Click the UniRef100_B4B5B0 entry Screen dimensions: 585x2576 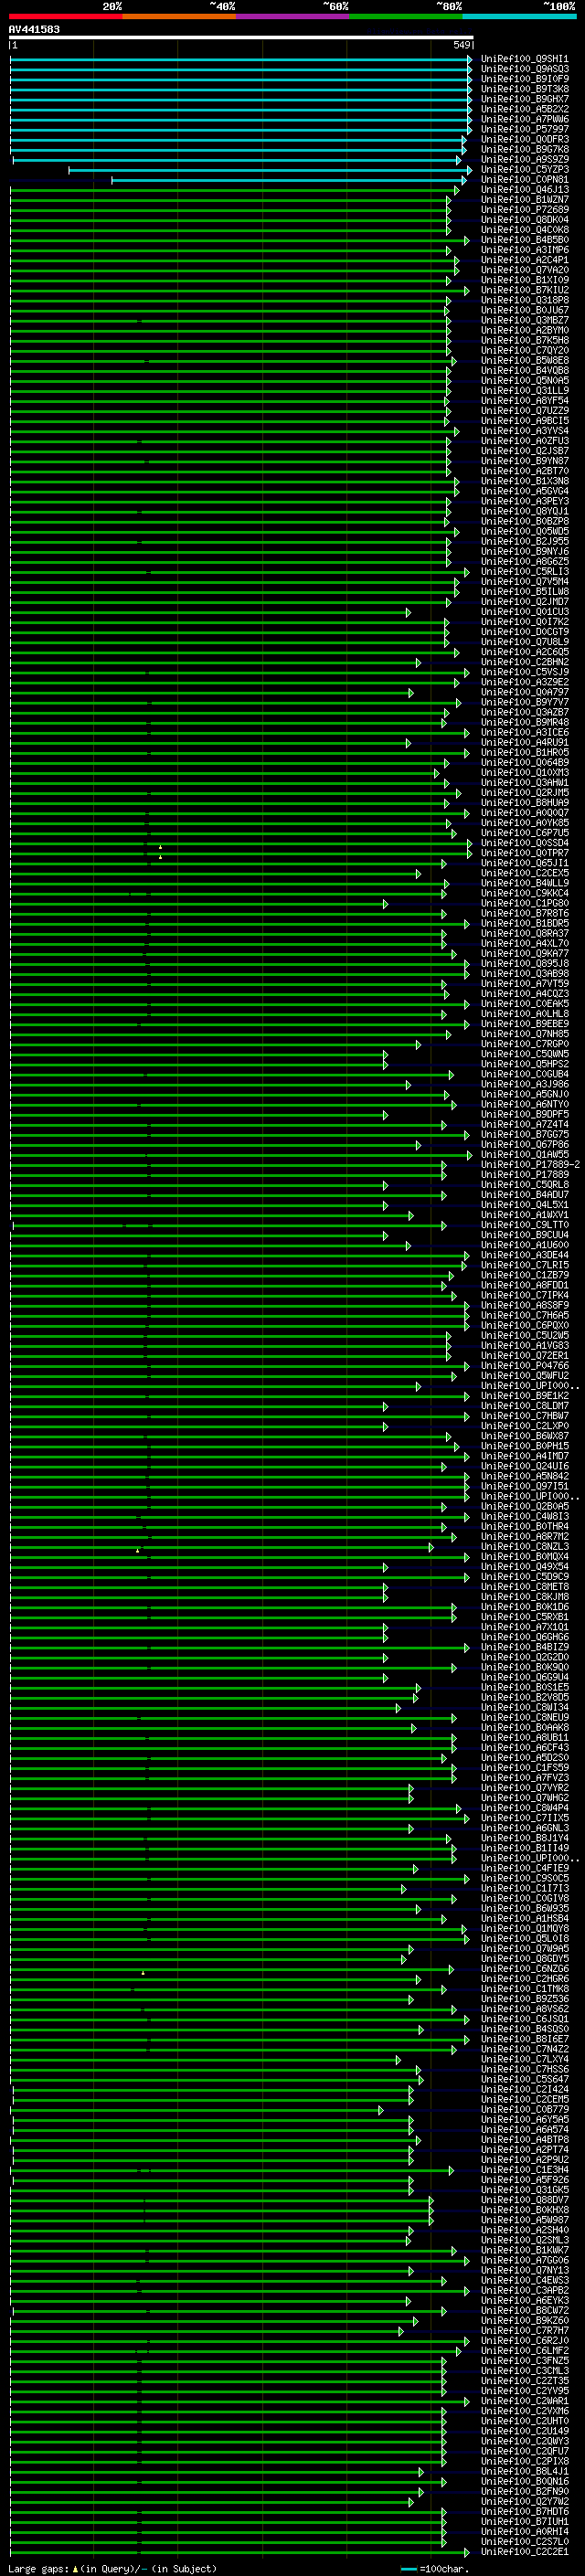tap(524, 240)
